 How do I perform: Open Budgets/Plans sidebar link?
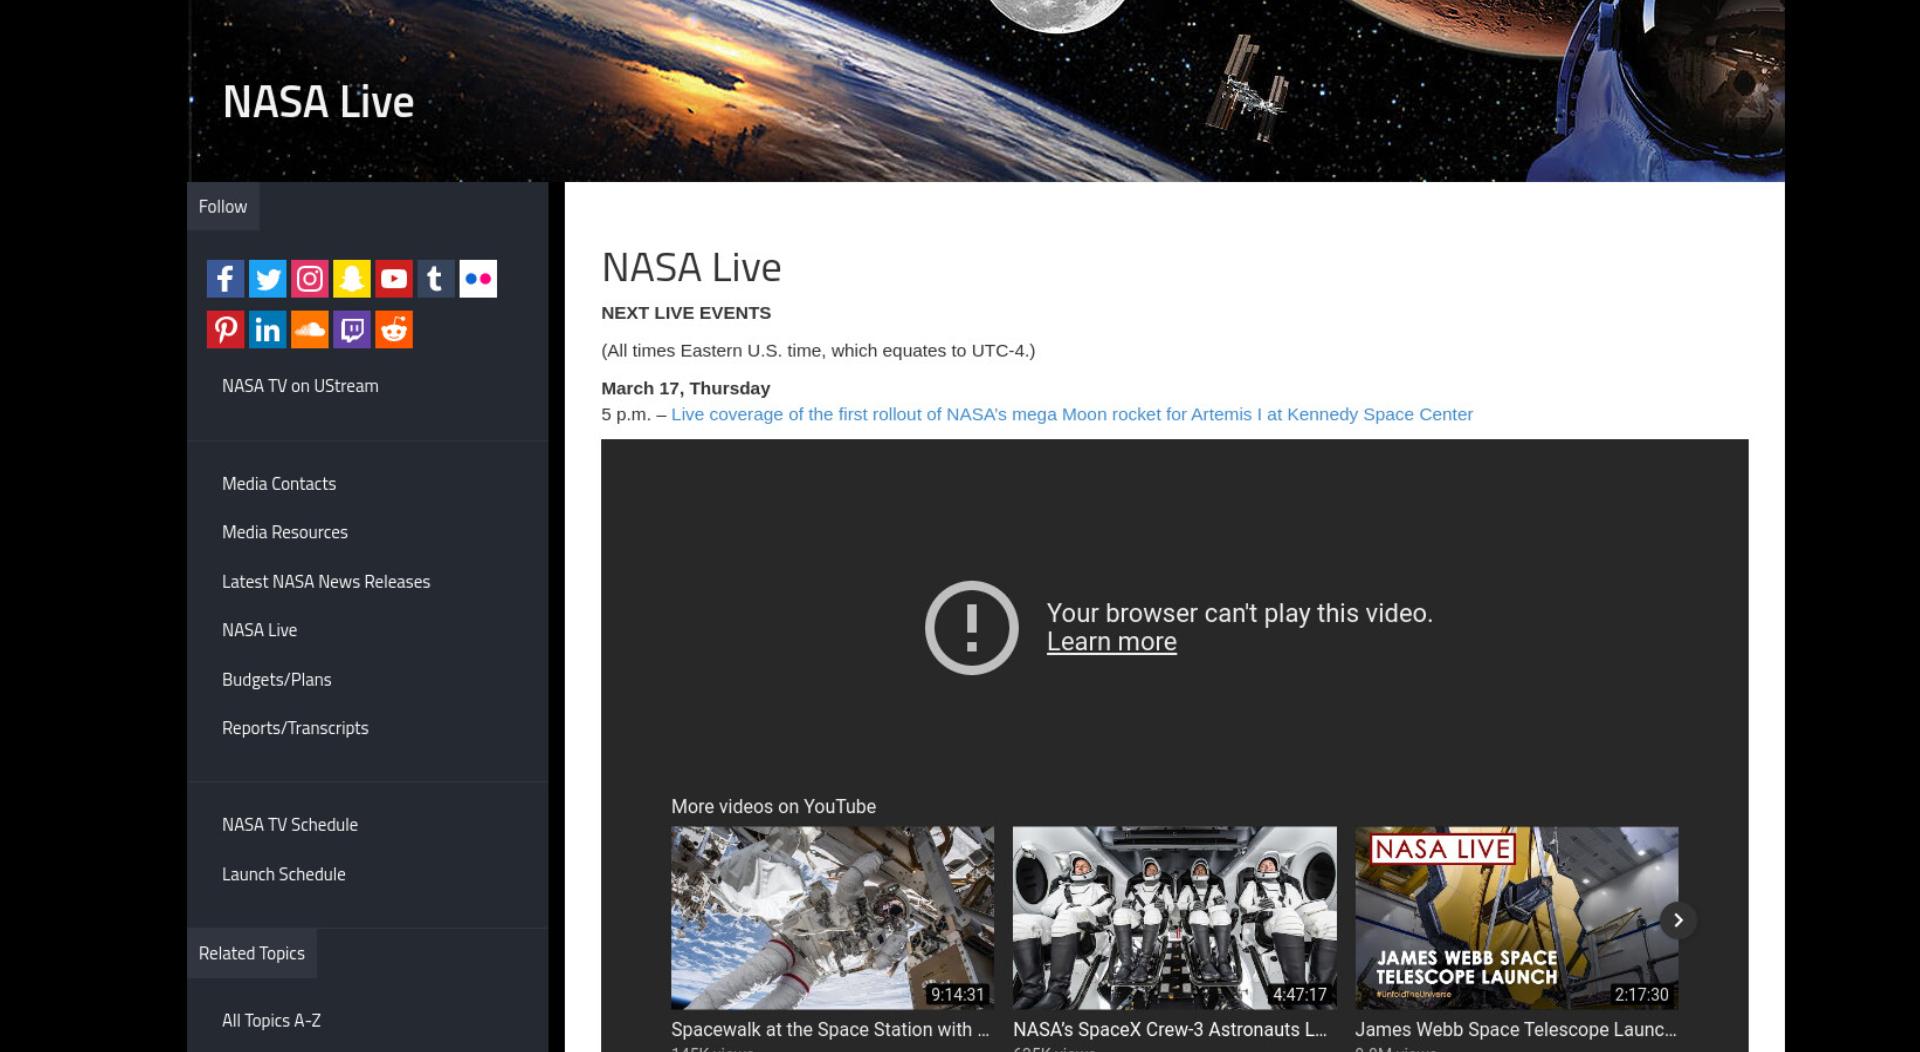pos(277,679)
